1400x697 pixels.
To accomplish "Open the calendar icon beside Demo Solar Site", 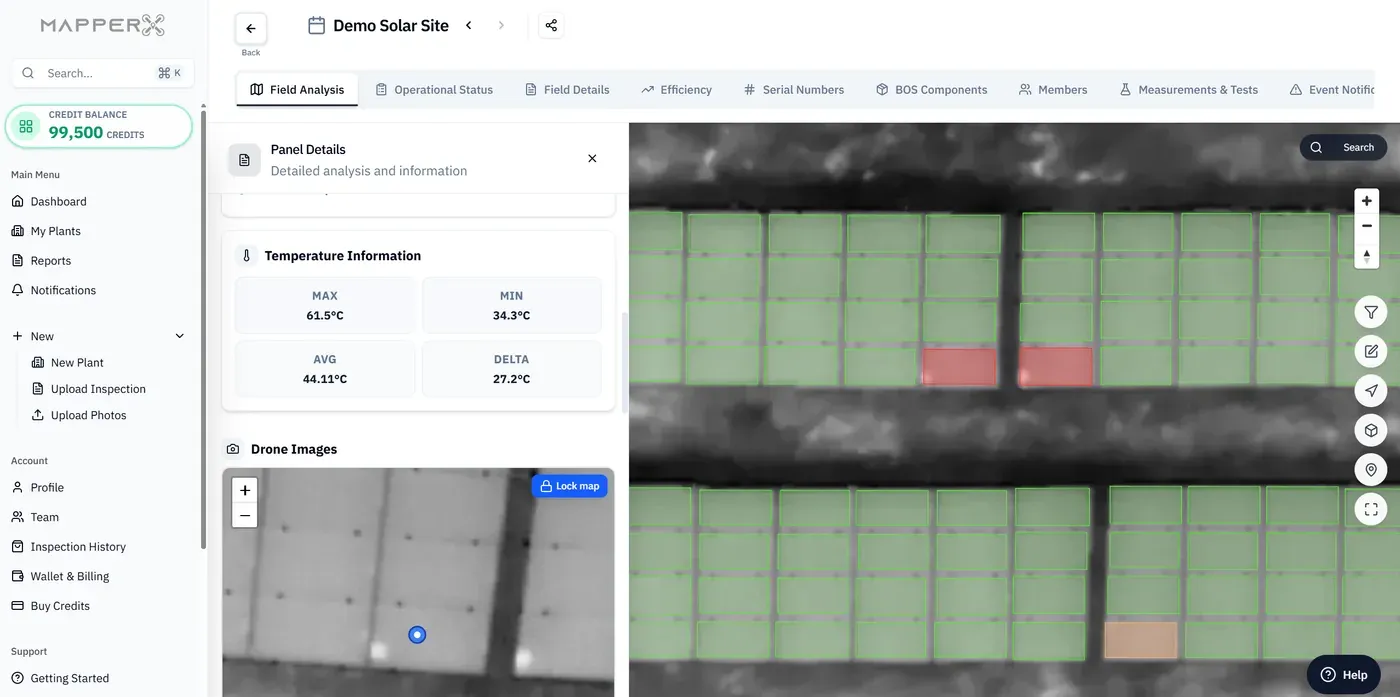I will click(316, 26).
